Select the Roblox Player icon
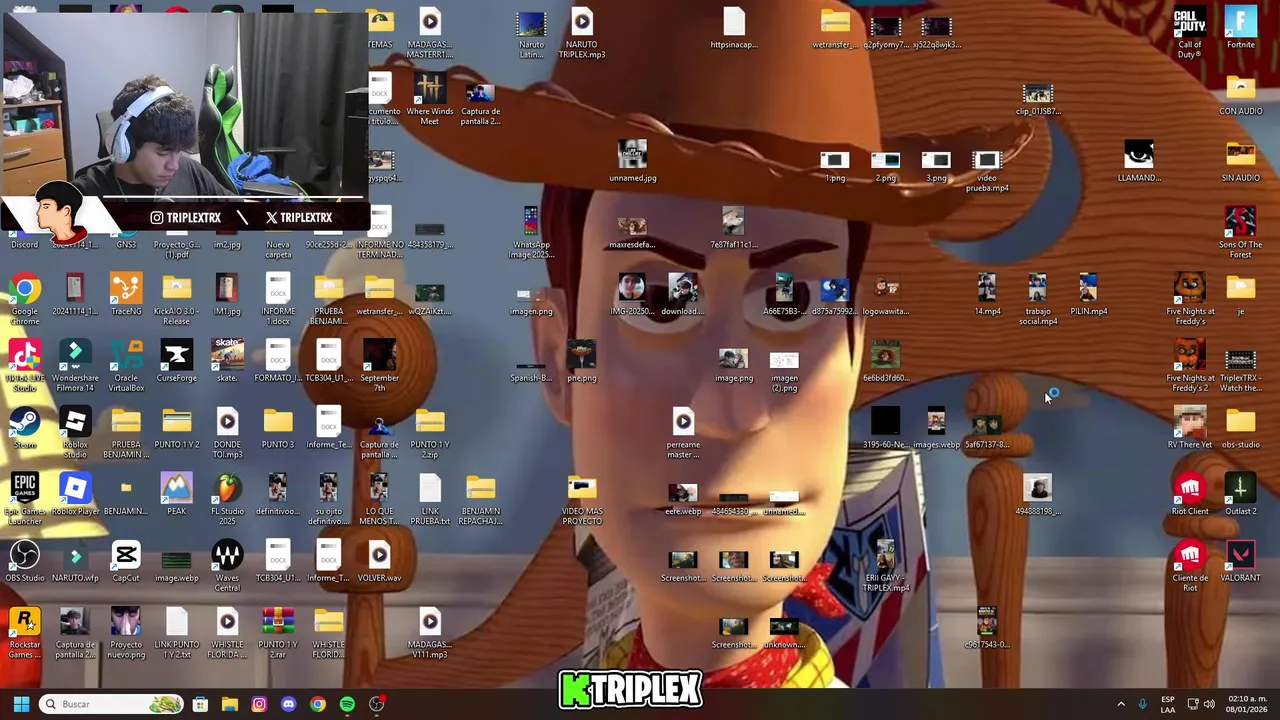Screen dimensions: 1280x720 pos(75,494)
